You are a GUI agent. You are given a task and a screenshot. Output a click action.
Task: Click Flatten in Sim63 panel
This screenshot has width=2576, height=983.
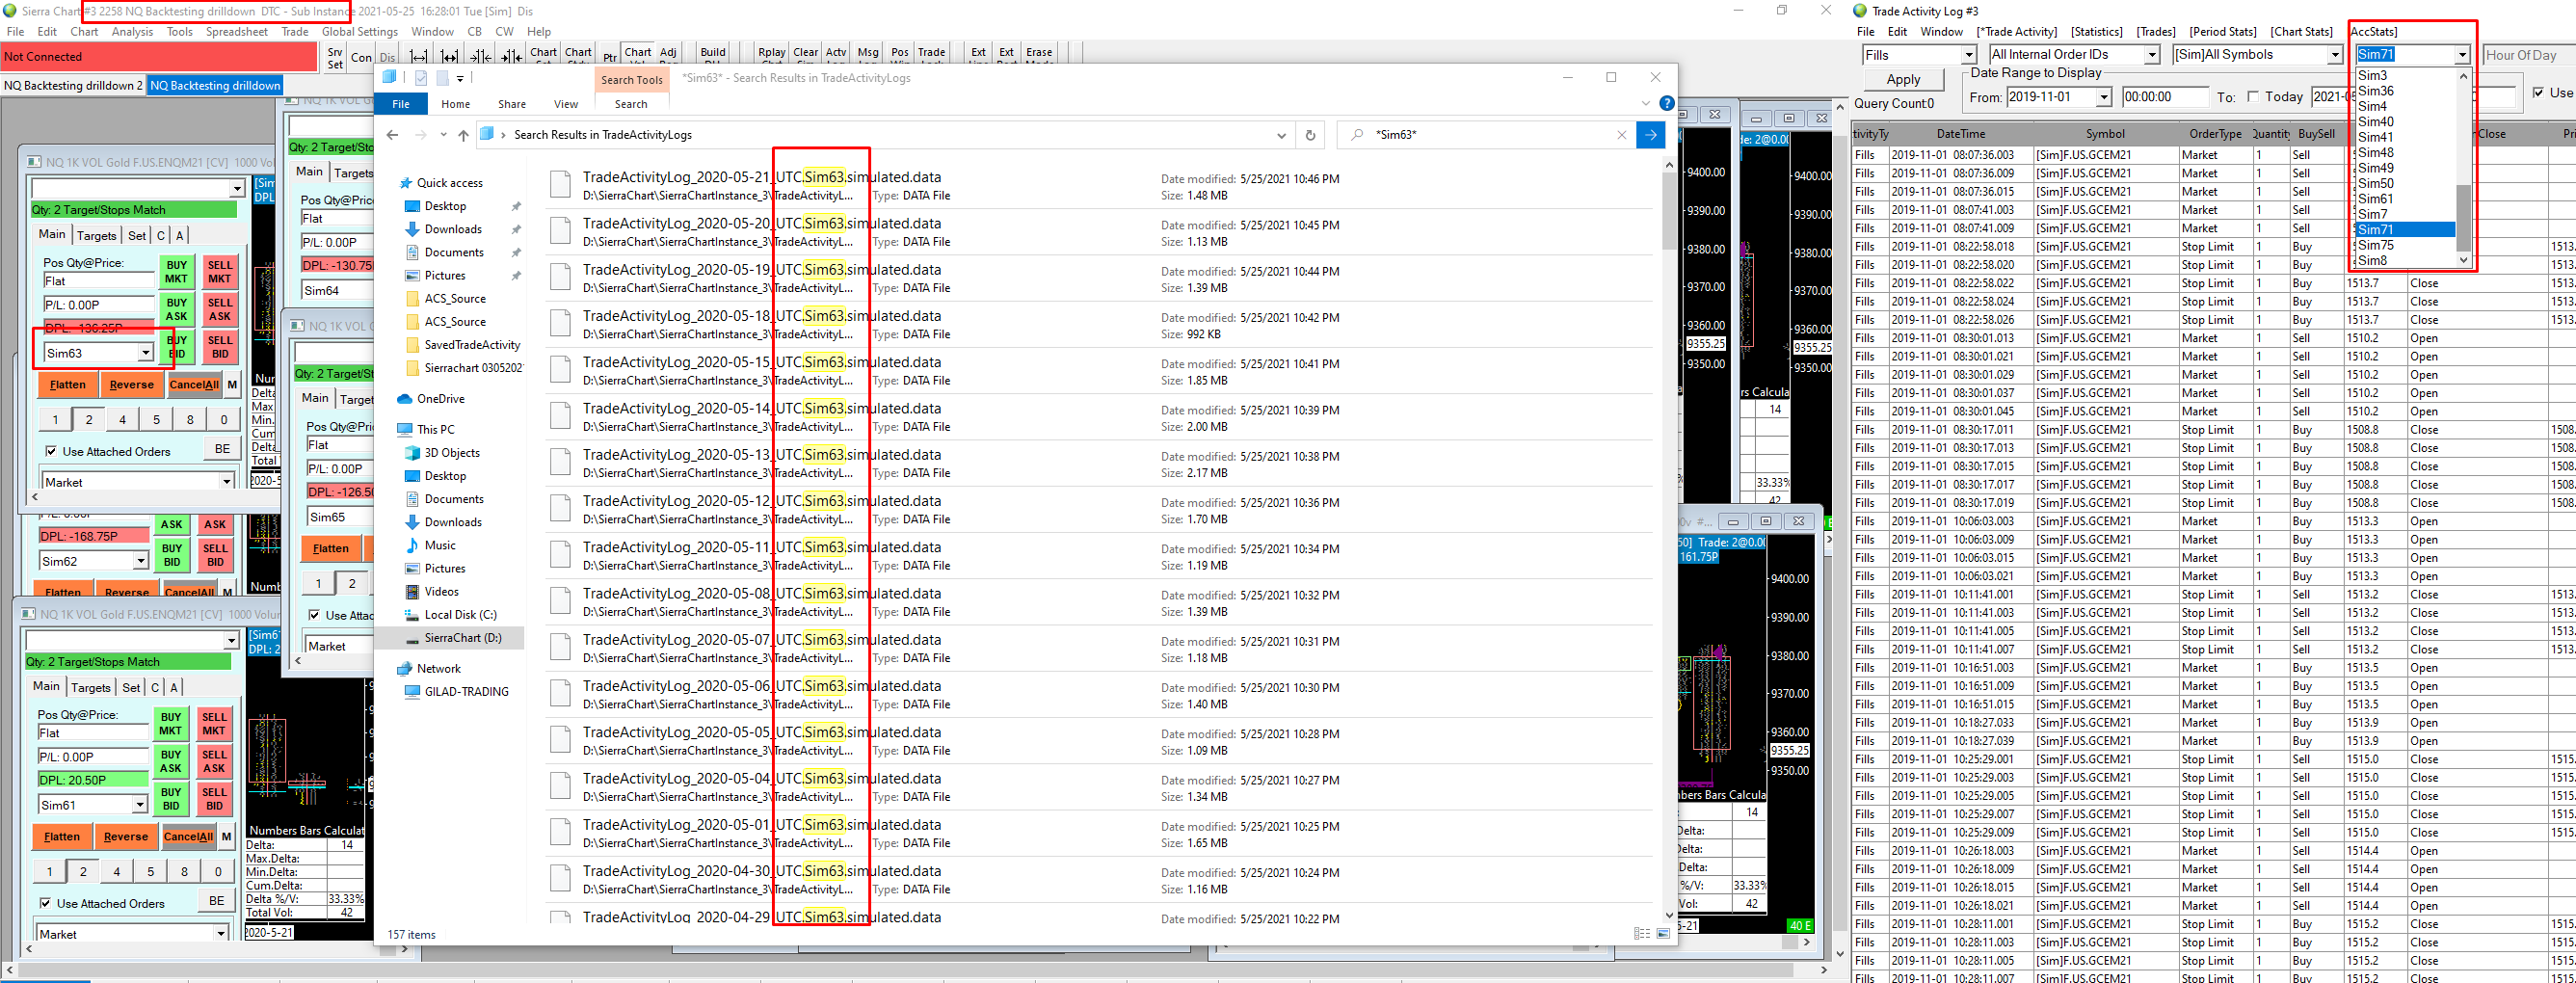[67, 385]
